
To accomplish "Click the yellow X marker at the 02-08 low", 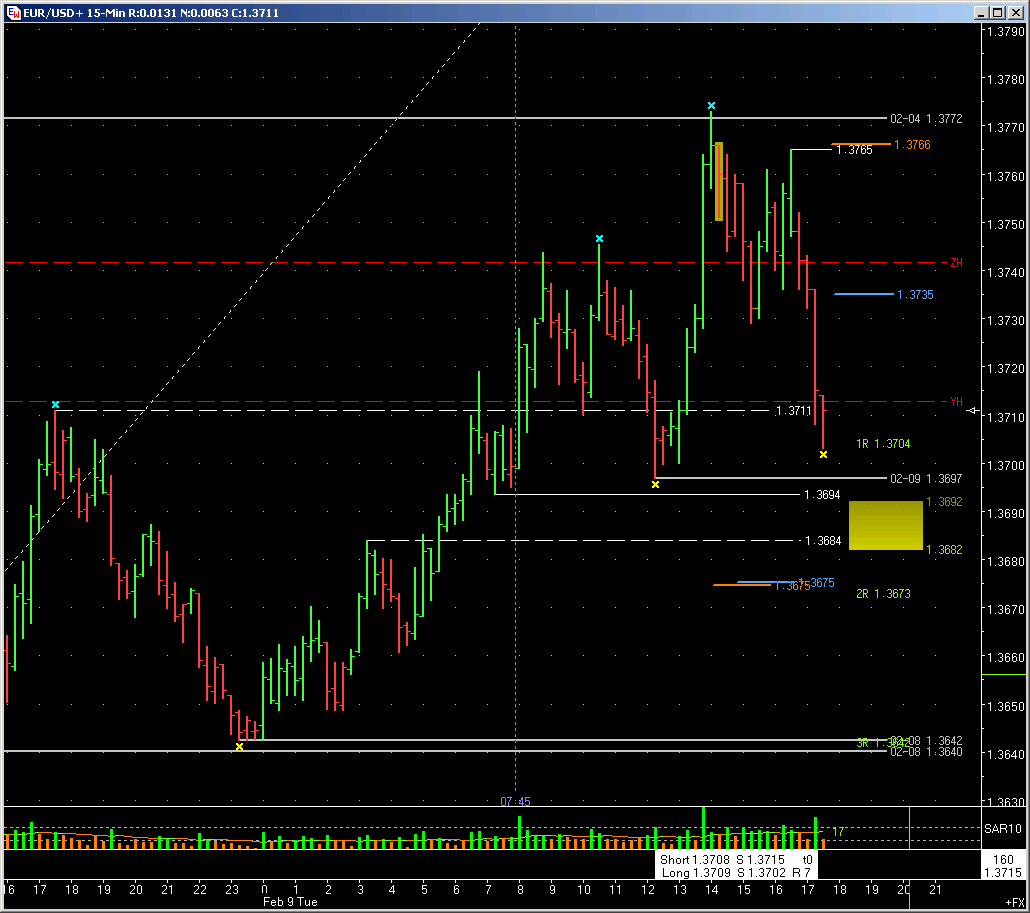I will pos(239,746).
